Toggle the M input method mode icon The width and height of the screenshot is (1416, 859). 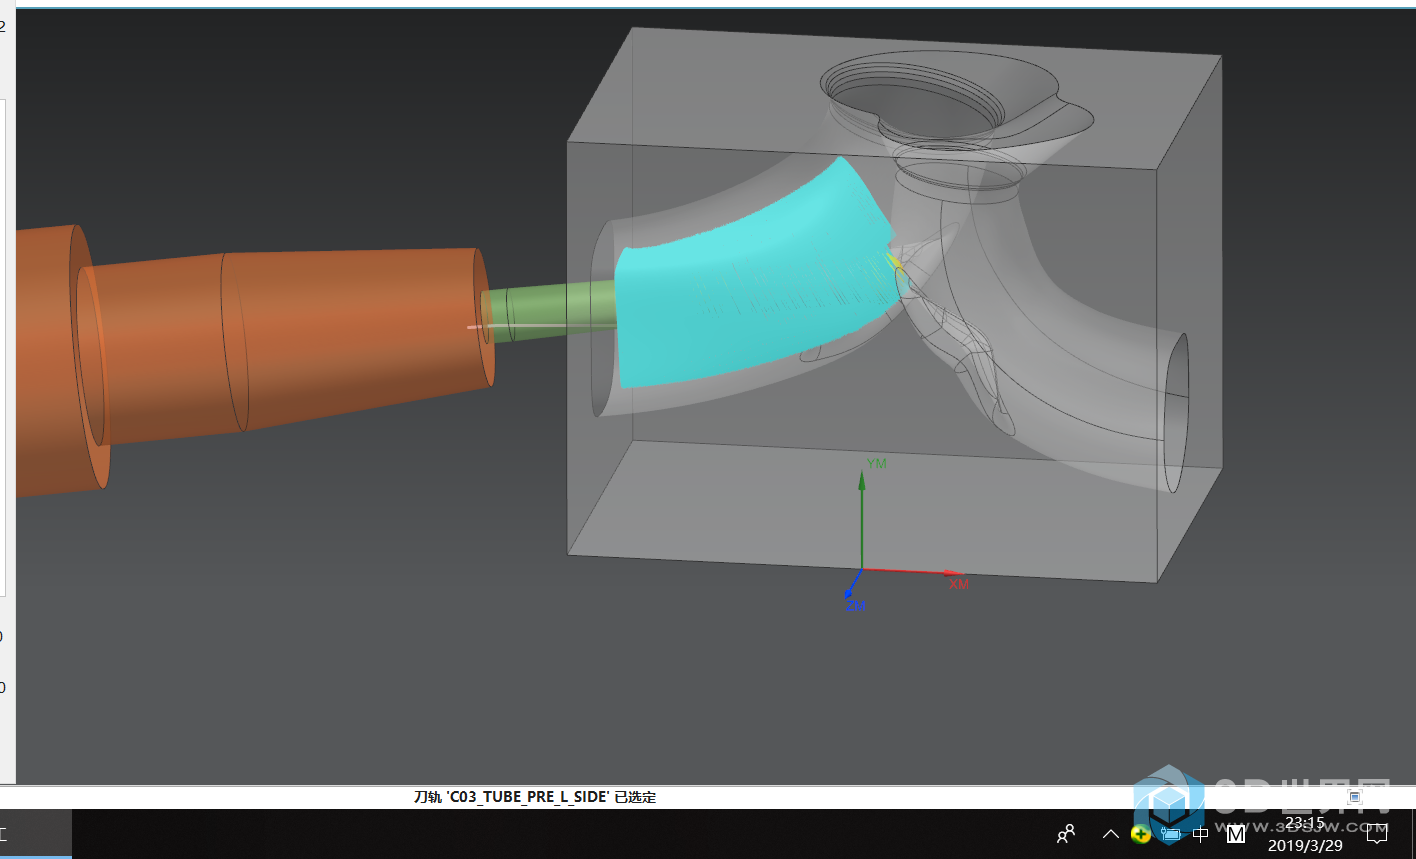1236,833
